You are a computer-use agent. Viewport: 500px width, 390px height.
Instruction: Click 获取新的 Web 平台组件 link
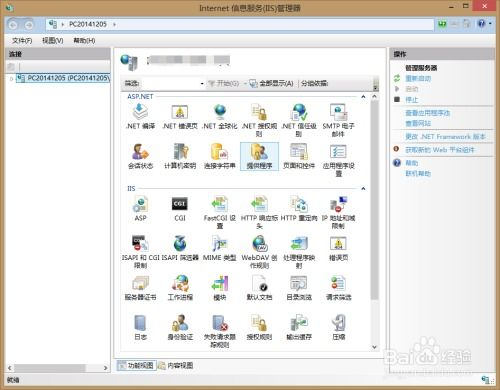[439, 150]
